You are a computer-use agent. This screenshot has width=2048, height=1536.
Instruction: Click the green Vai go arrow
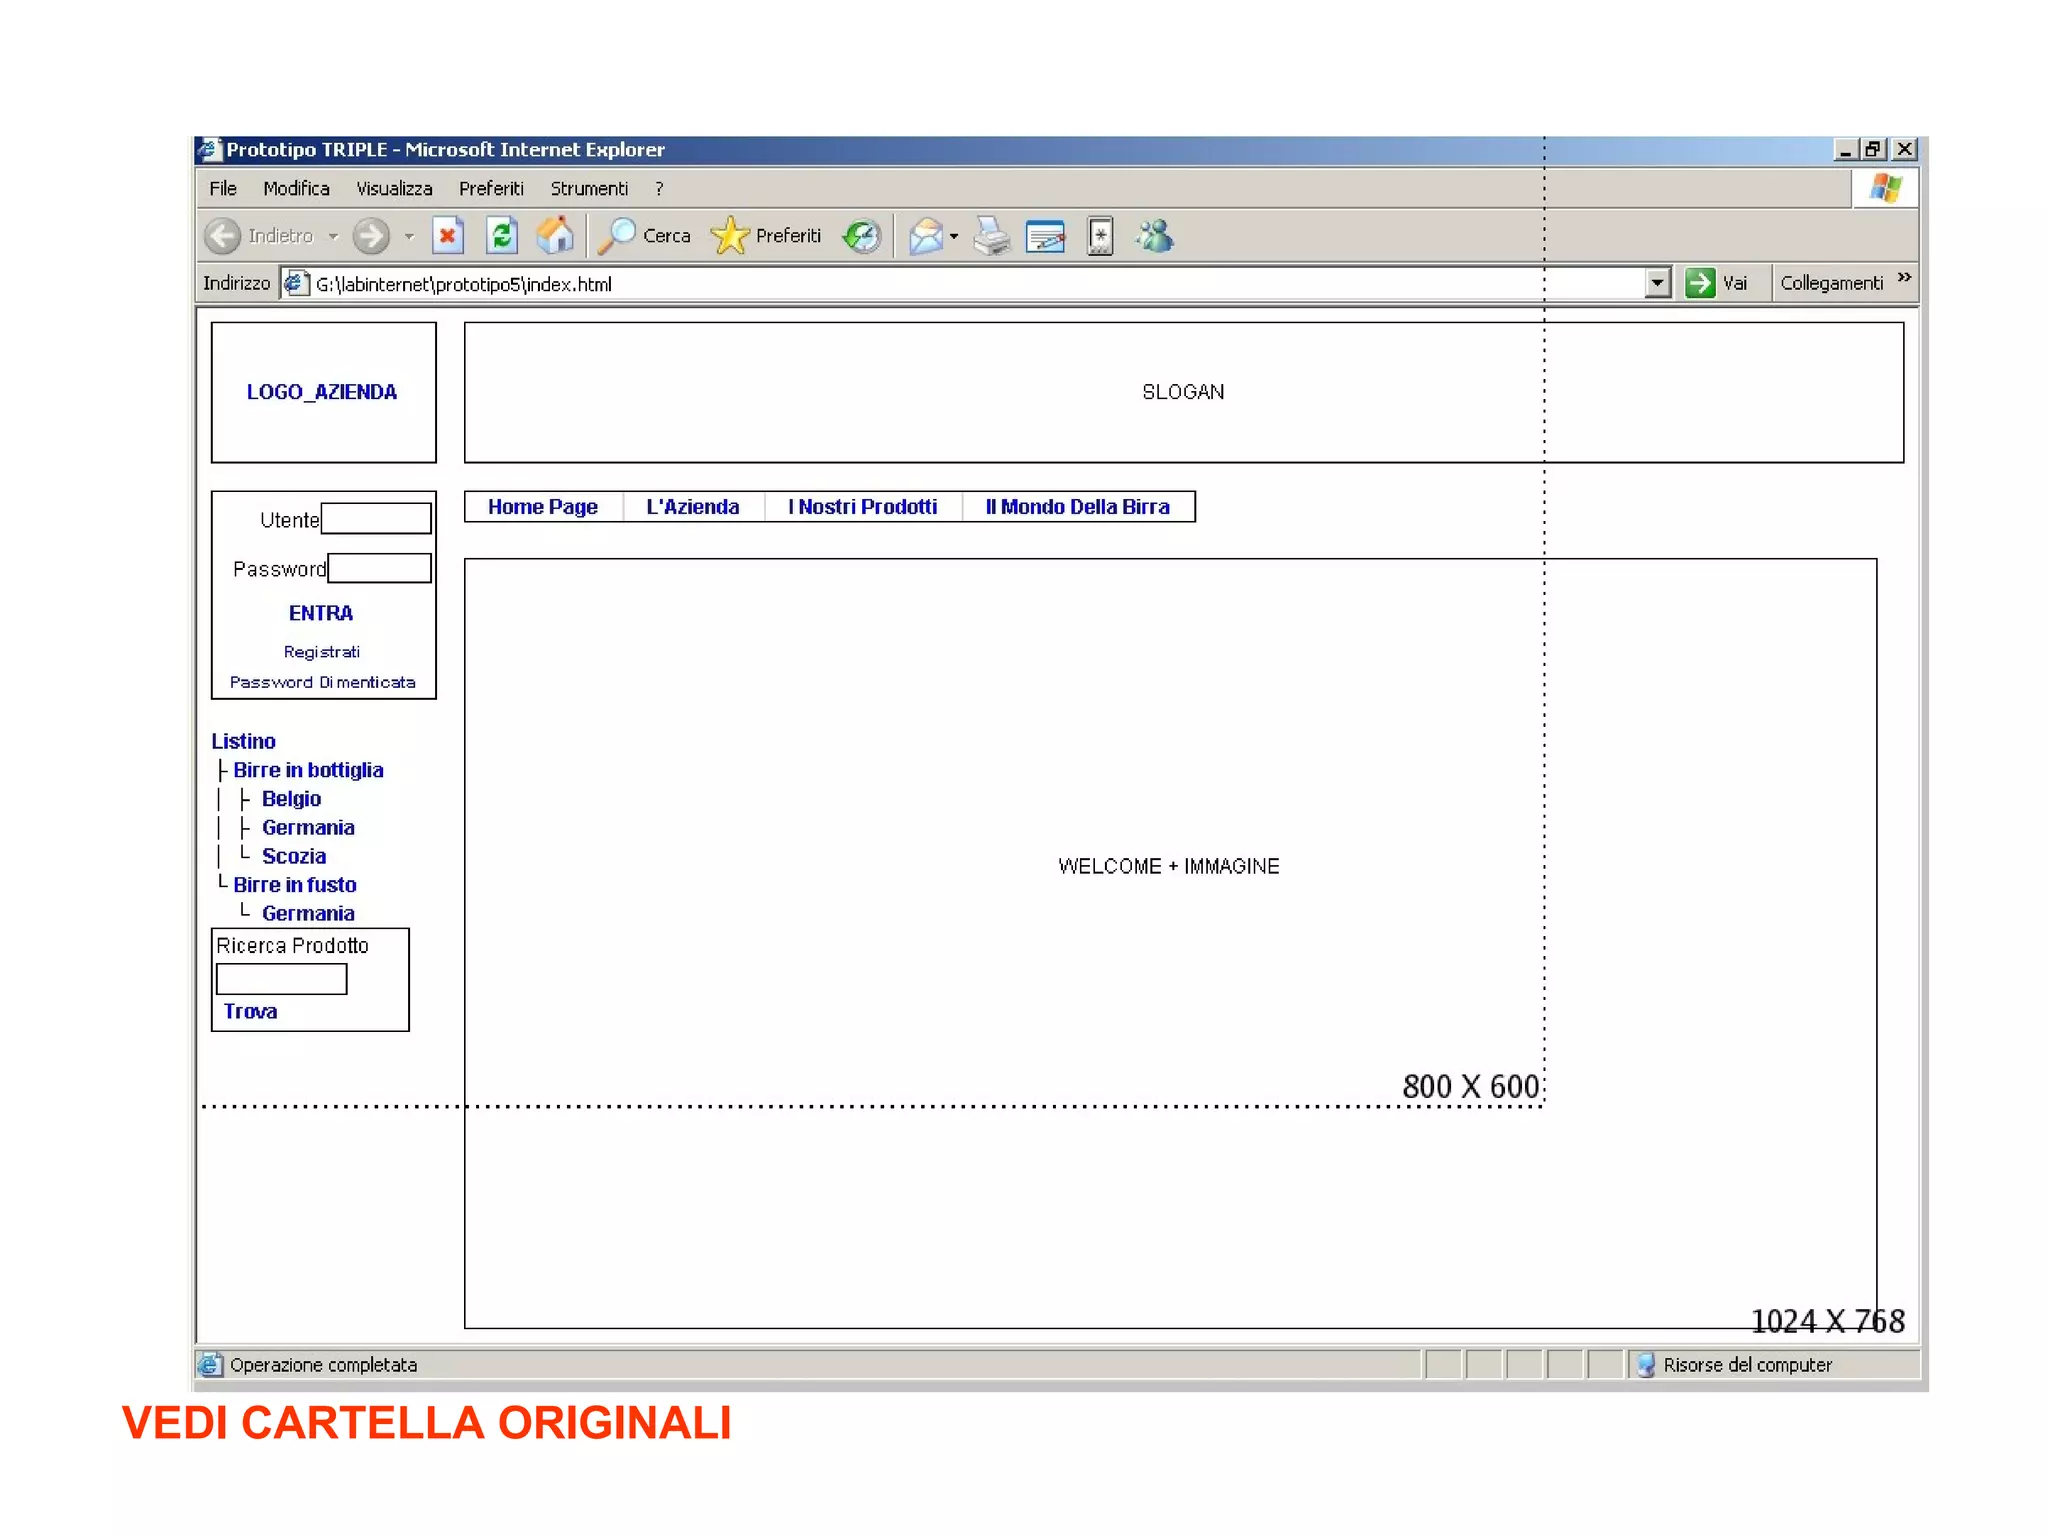[x=1699, y=283]
